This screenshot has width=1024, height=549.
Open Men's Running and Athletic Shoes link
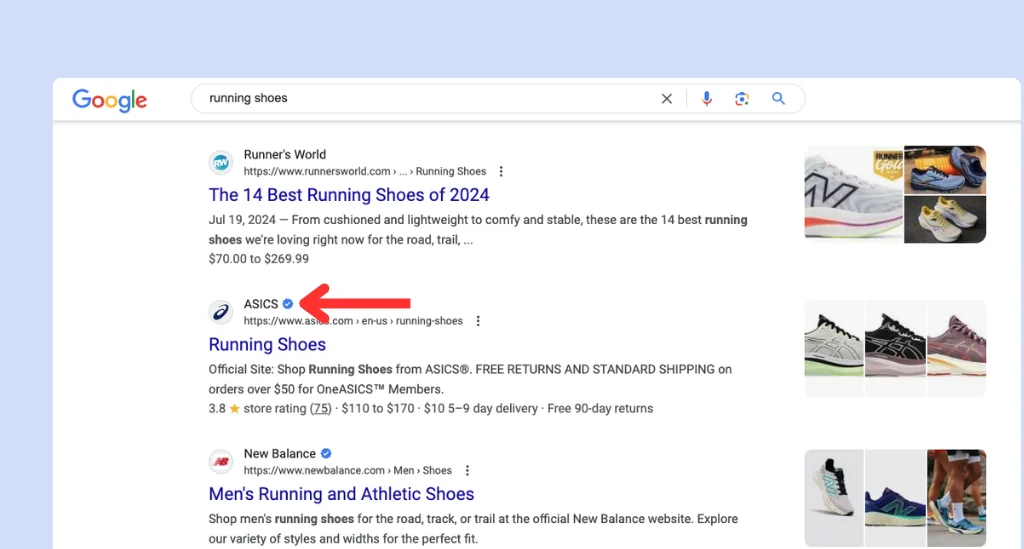click(x=341, y=494)
